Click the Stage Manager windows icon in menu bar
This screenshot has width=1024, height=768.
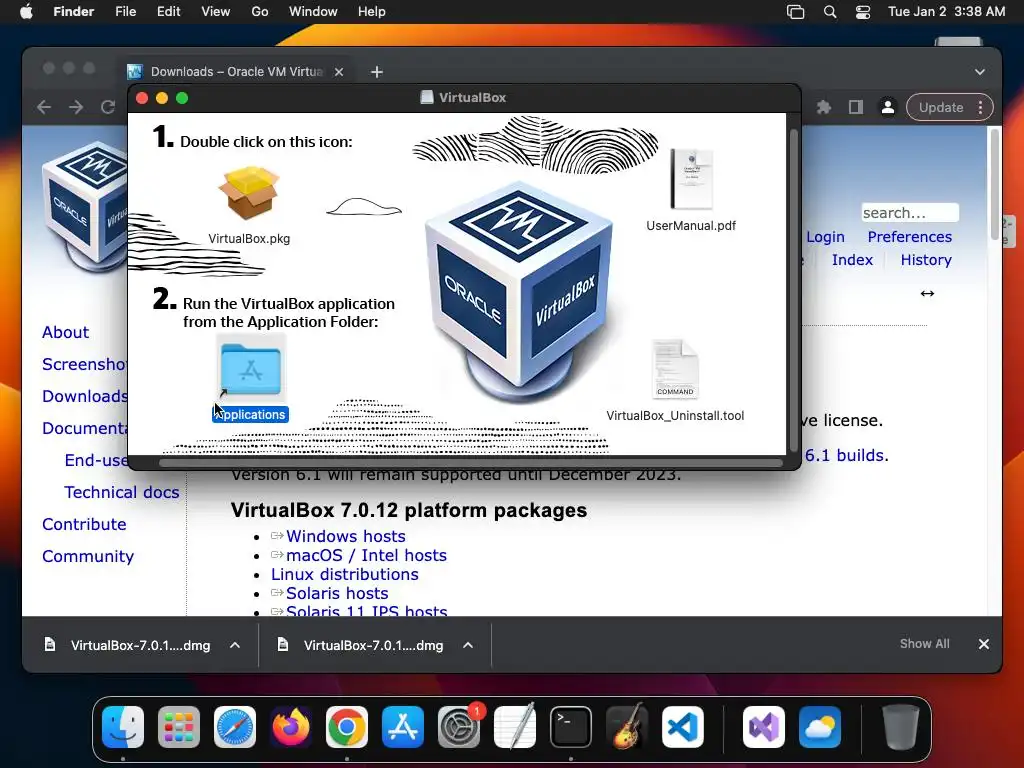pyautogui.click(x=795, y=12)
